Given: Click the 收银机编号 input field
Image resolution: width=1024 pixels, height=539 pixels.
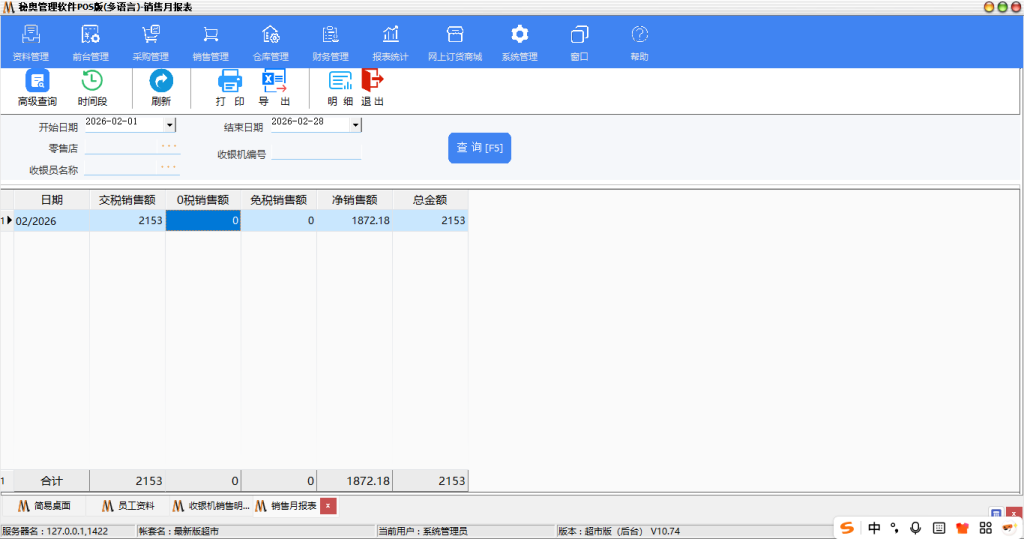Looking at the screenshot, I should pyautogui.click(x=315, y=153).
